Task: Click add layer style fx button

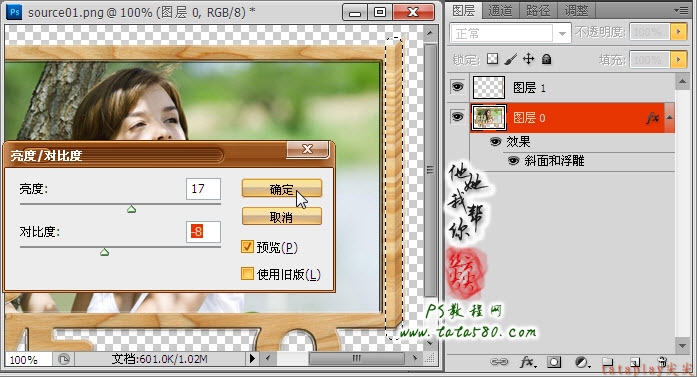Action: click(x=528, y=362)
